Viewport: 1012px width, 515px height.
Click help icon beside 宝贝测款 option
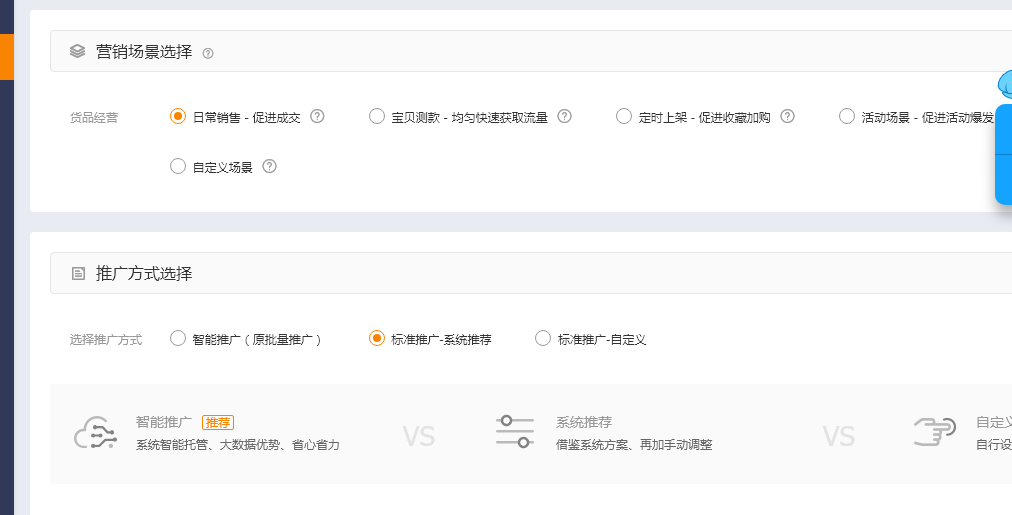(x=564, y=116)
